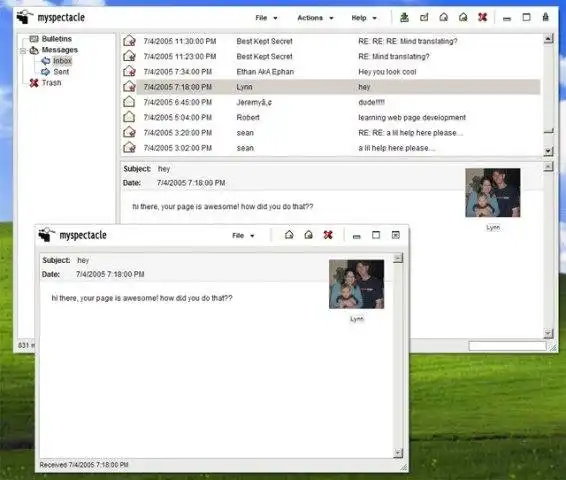Click scroll-down arrow in the message window
The width and height of the screenshot is (566, 480).
tap(398, 453)
